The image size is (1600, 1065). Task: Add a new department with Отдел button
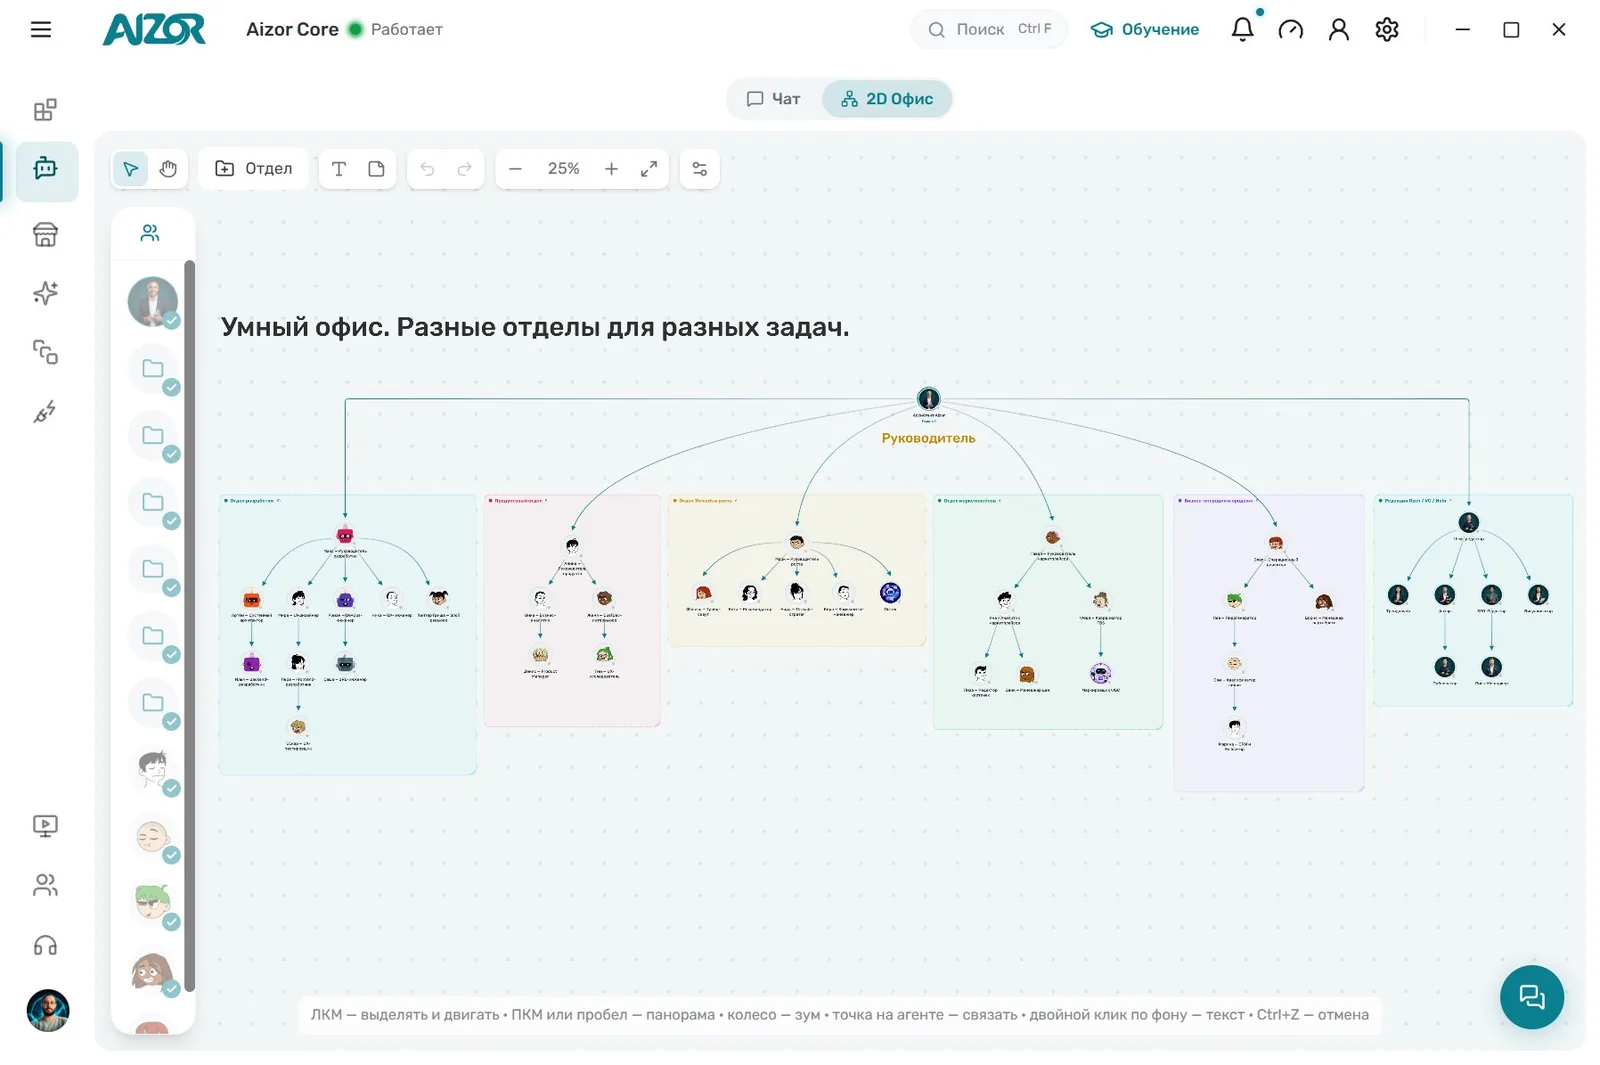pyautogui.click(x=254, y=169)
